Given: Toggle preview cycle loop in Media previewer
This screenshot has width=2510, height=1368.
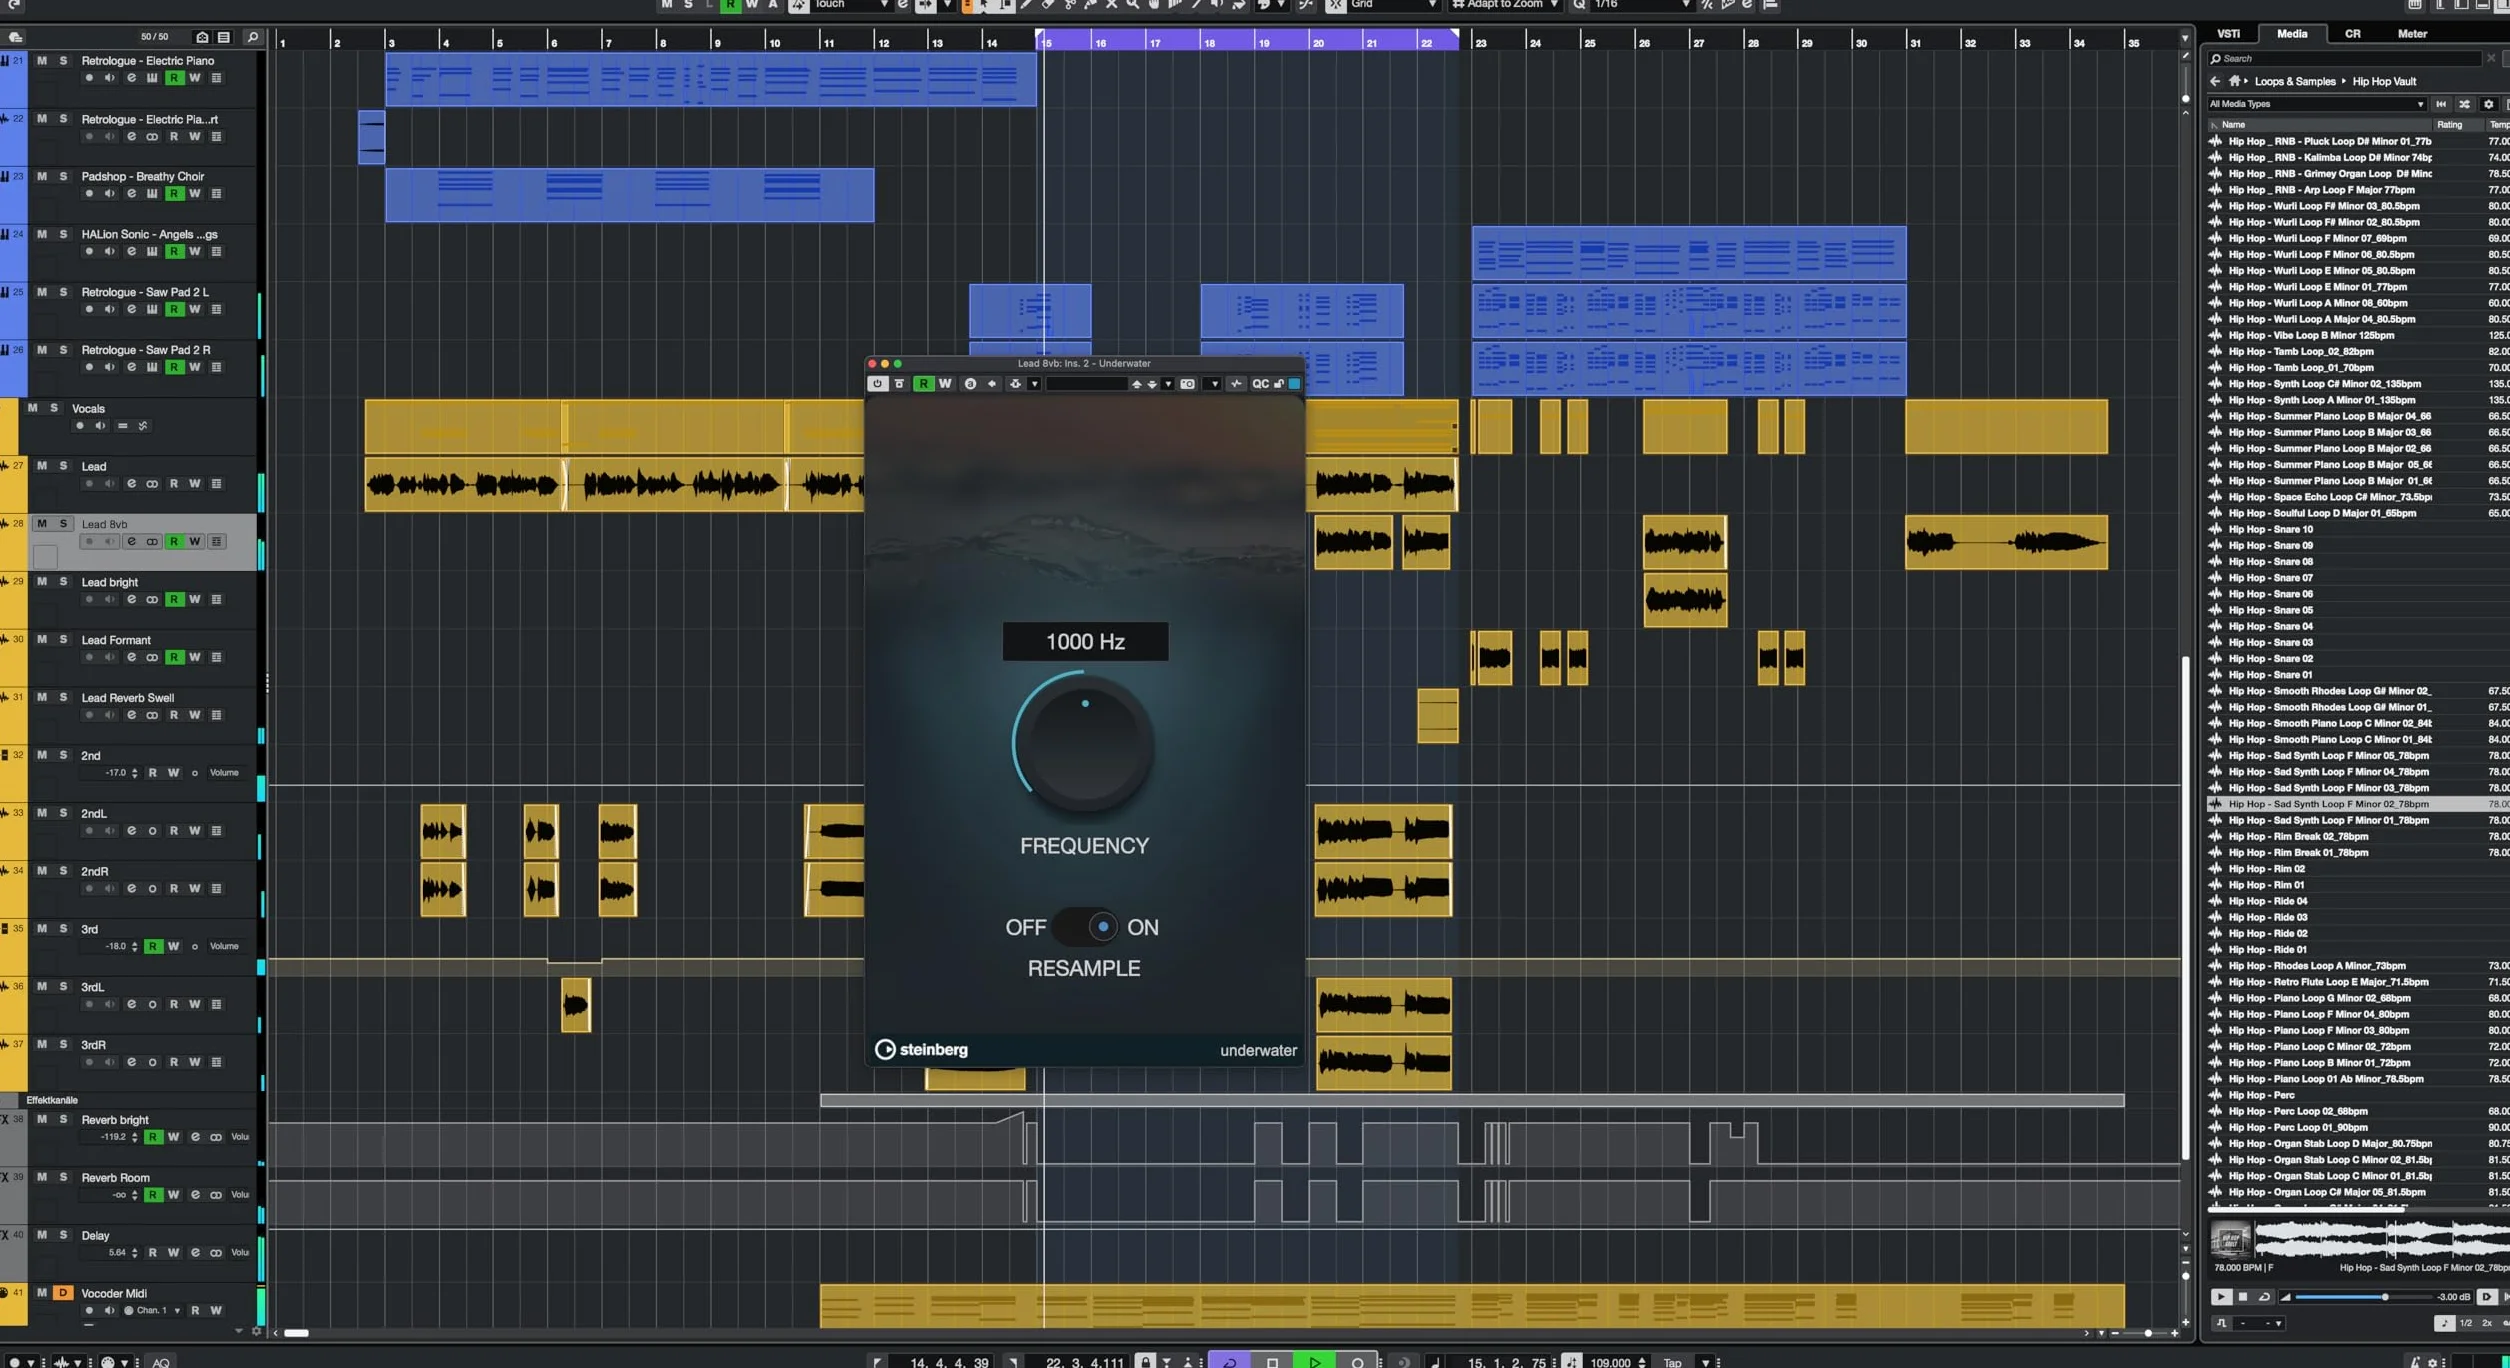Looking at the screenshot, I should pos(2264,1297).
